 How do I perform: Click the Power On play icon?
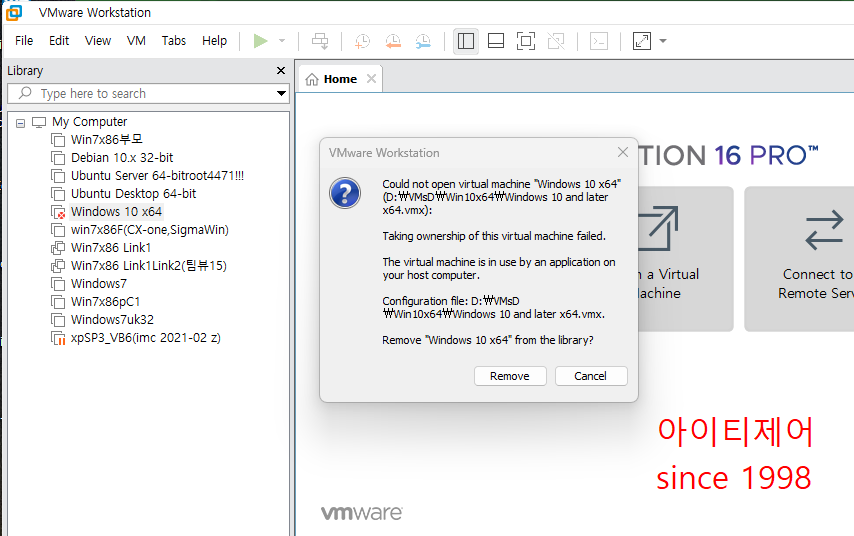point(260,41)
